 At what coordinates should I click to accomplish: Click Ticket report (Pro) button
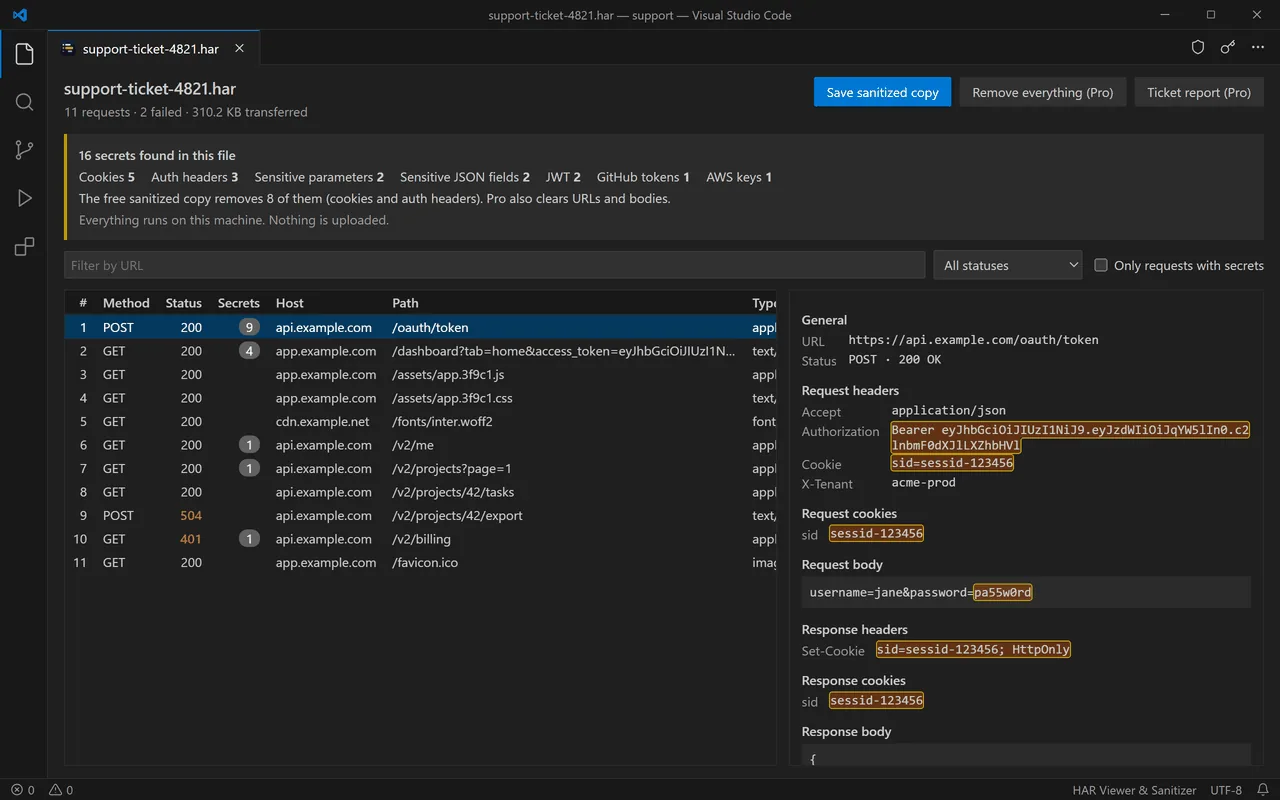tap(1199, 92)
